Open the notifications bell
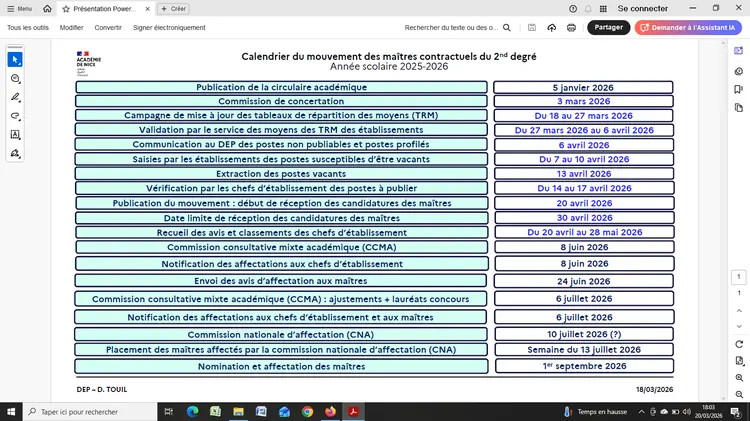The width and height of the screenshot is (750, 421). (x=588, y=9)
